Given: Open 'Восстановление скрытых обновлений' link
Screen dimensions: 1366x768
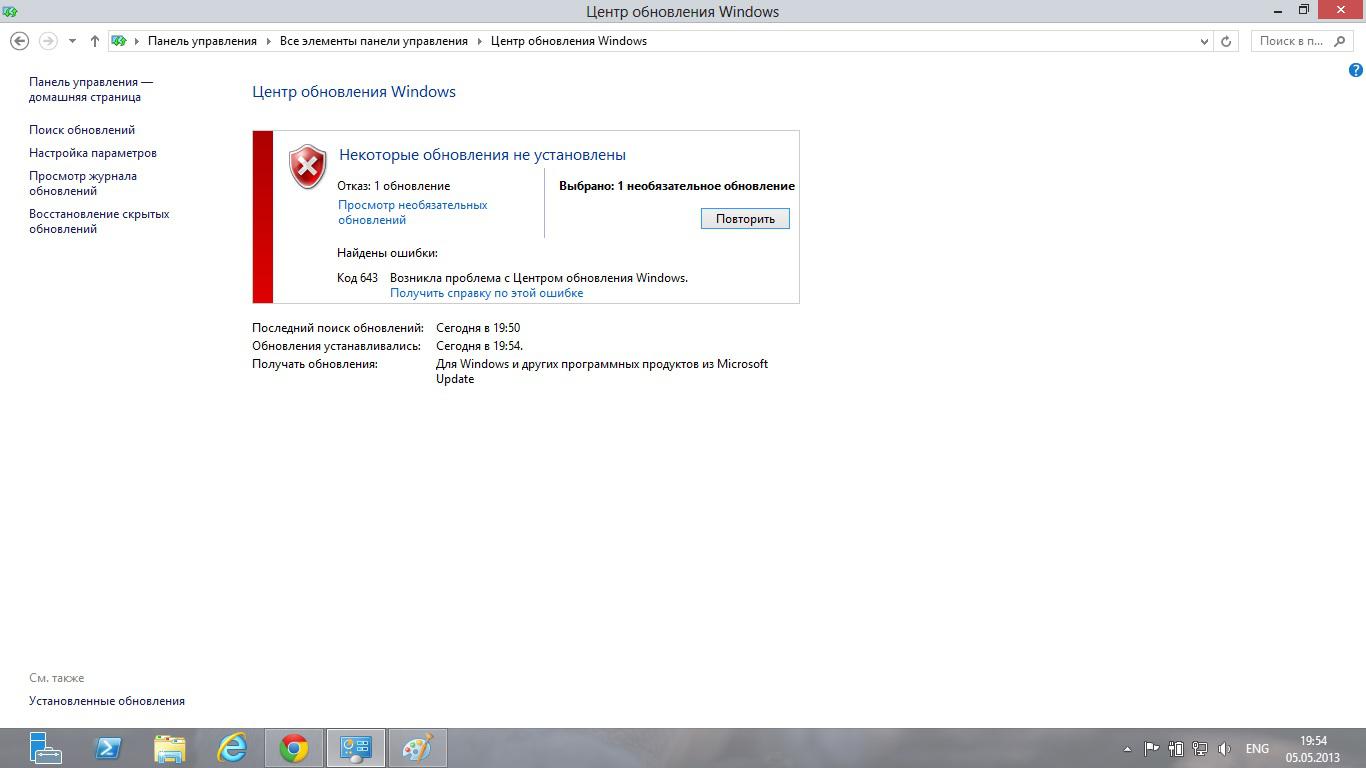Looking at the screenshot, I should 99,221.
